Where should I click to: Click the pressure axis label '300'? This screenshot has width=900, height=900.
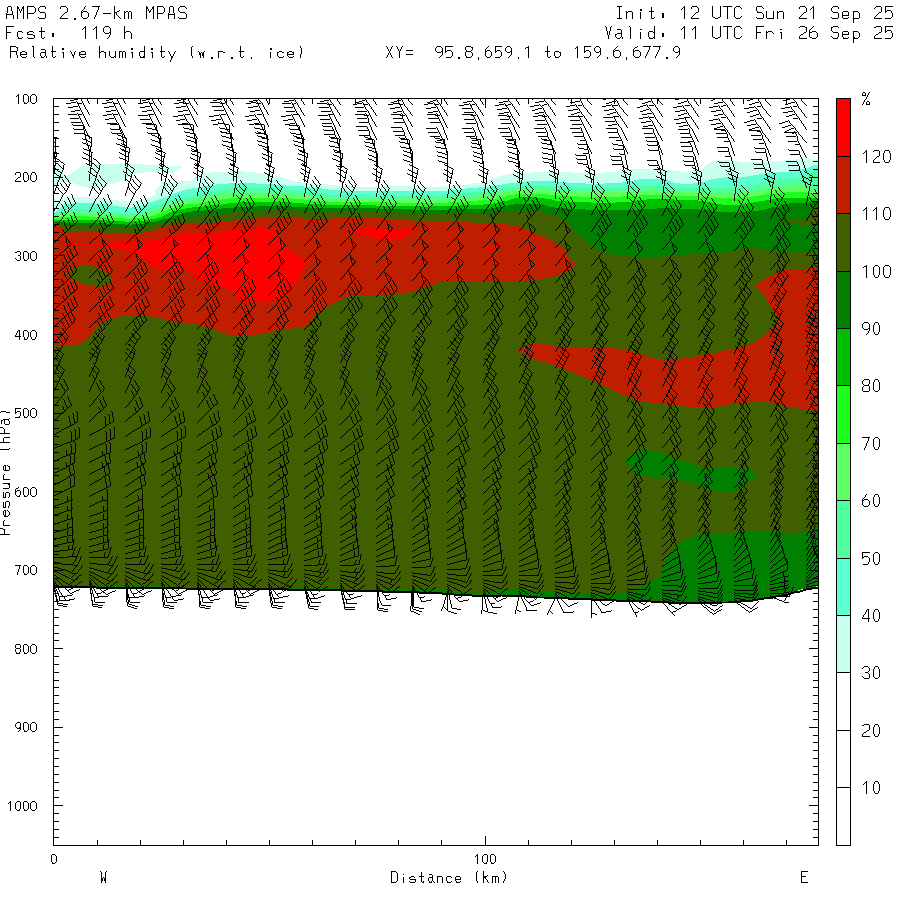[x=26, y=256]
